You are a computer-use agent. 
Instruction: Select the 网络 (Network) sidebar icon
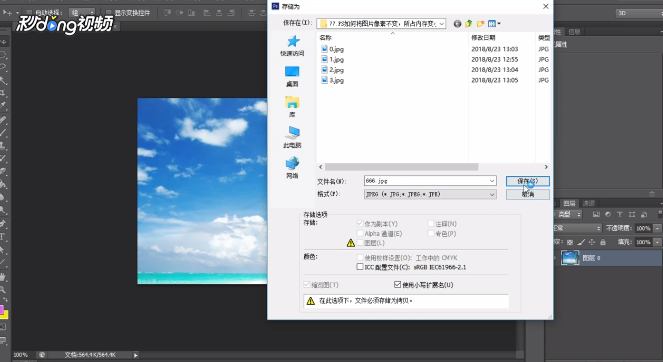(292, 167)
